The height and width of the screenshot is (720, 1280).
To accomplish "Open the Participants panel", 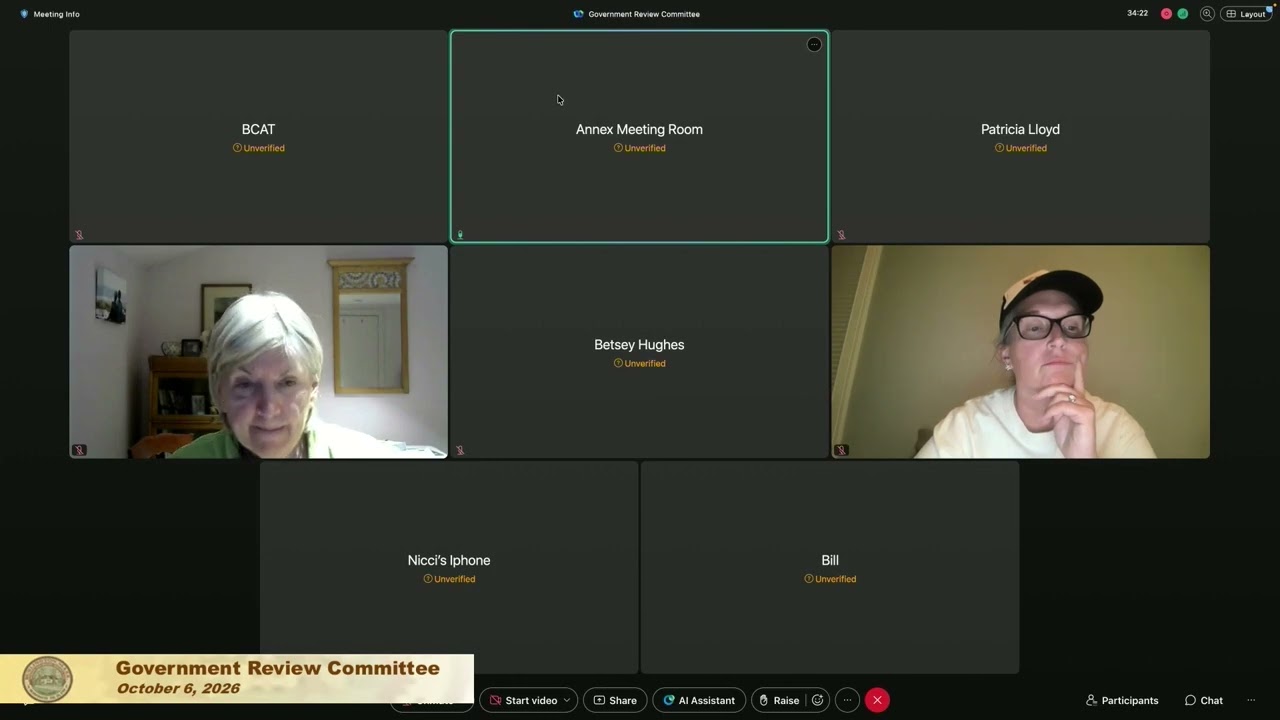I will (1122, 700).
